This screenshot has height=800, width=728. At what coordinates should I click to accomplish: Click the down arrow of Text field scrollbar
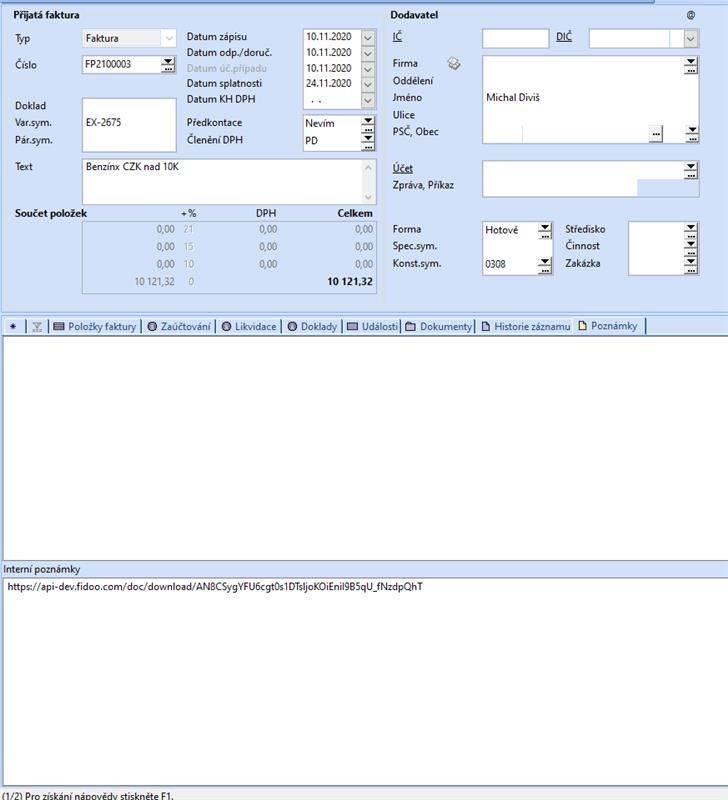pyautogui.click(x=368, y=197)
